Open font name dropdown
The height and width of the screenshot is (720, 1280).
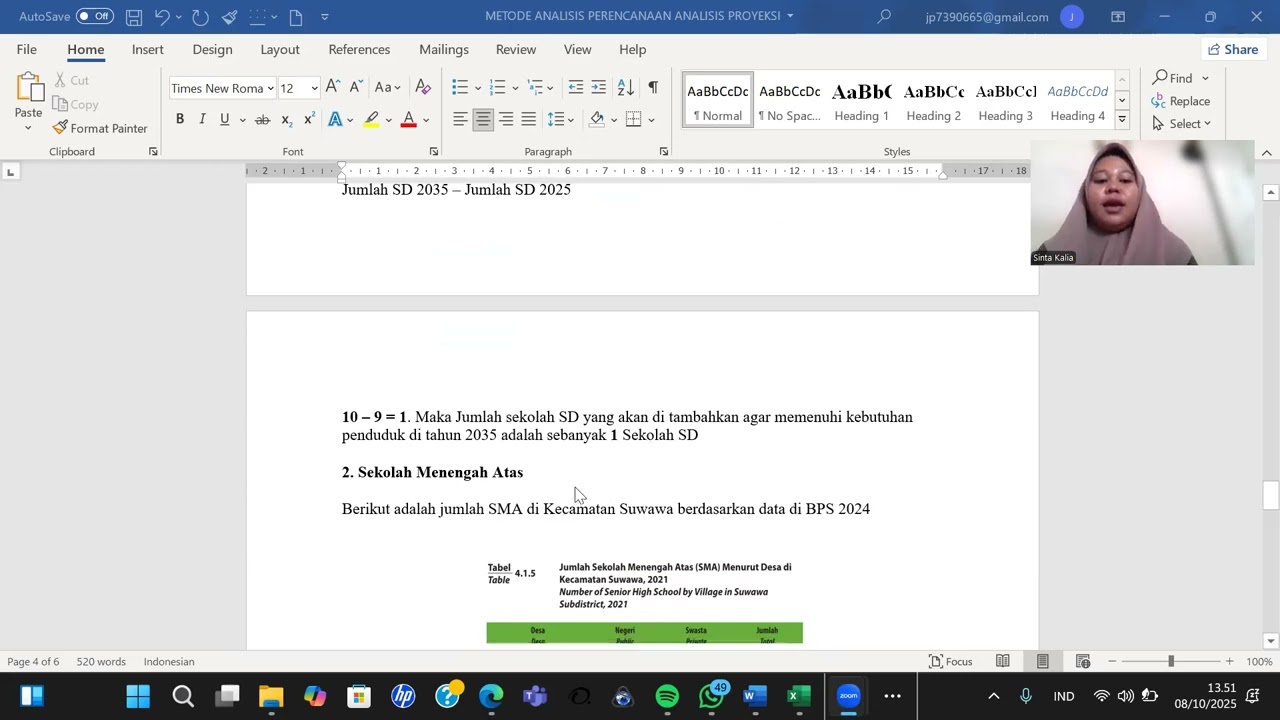click(x=271, y=89)
